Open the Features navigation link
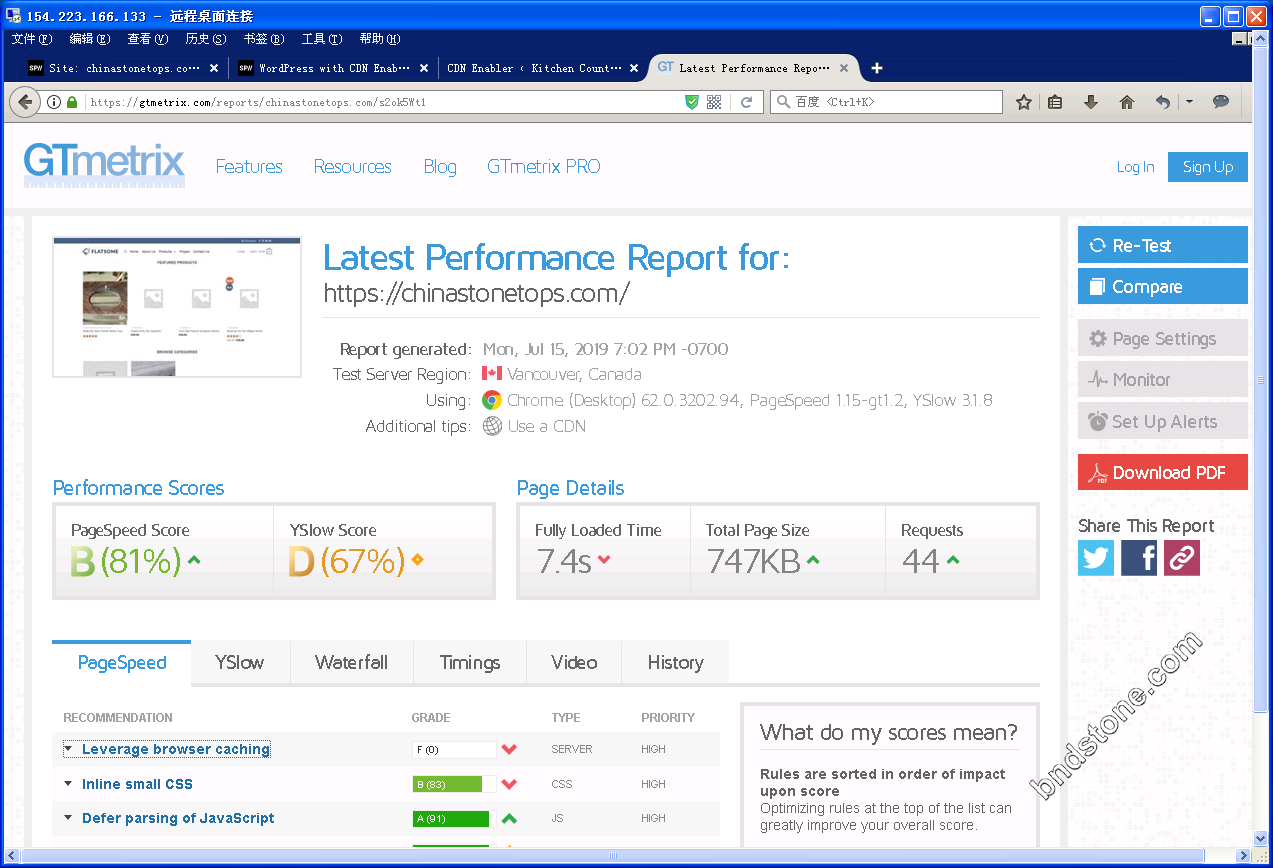Screen dimensions: 1273x868 (x=249, y=167)
